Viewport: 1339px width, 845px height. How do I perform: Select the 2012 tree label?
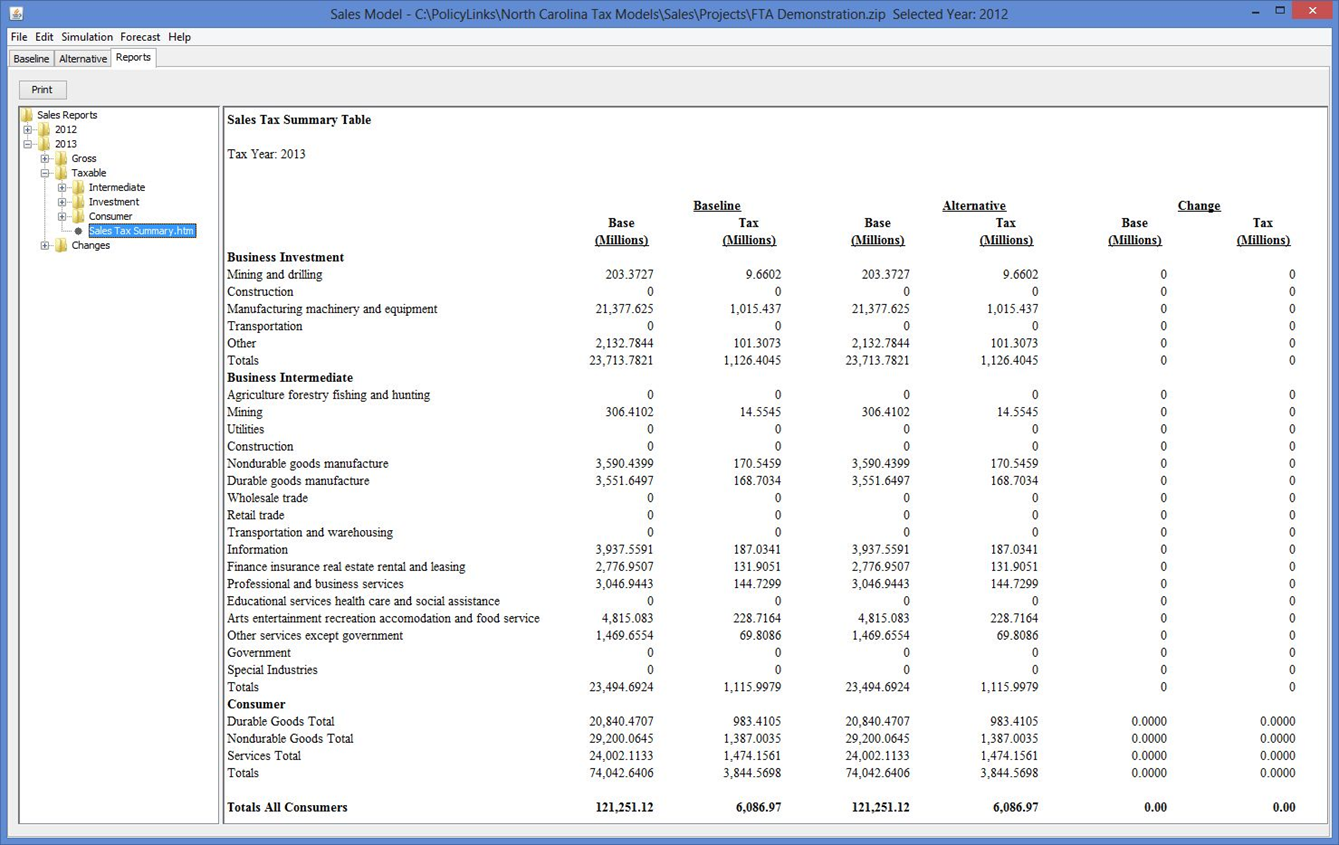coord(66,129)
